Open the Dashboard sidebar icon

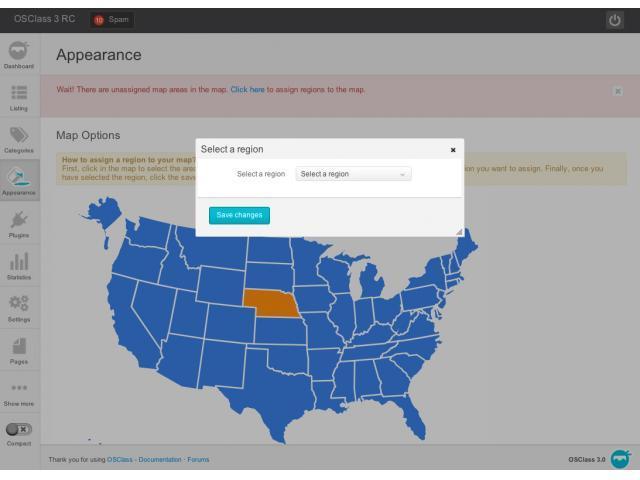click(19, 51)
